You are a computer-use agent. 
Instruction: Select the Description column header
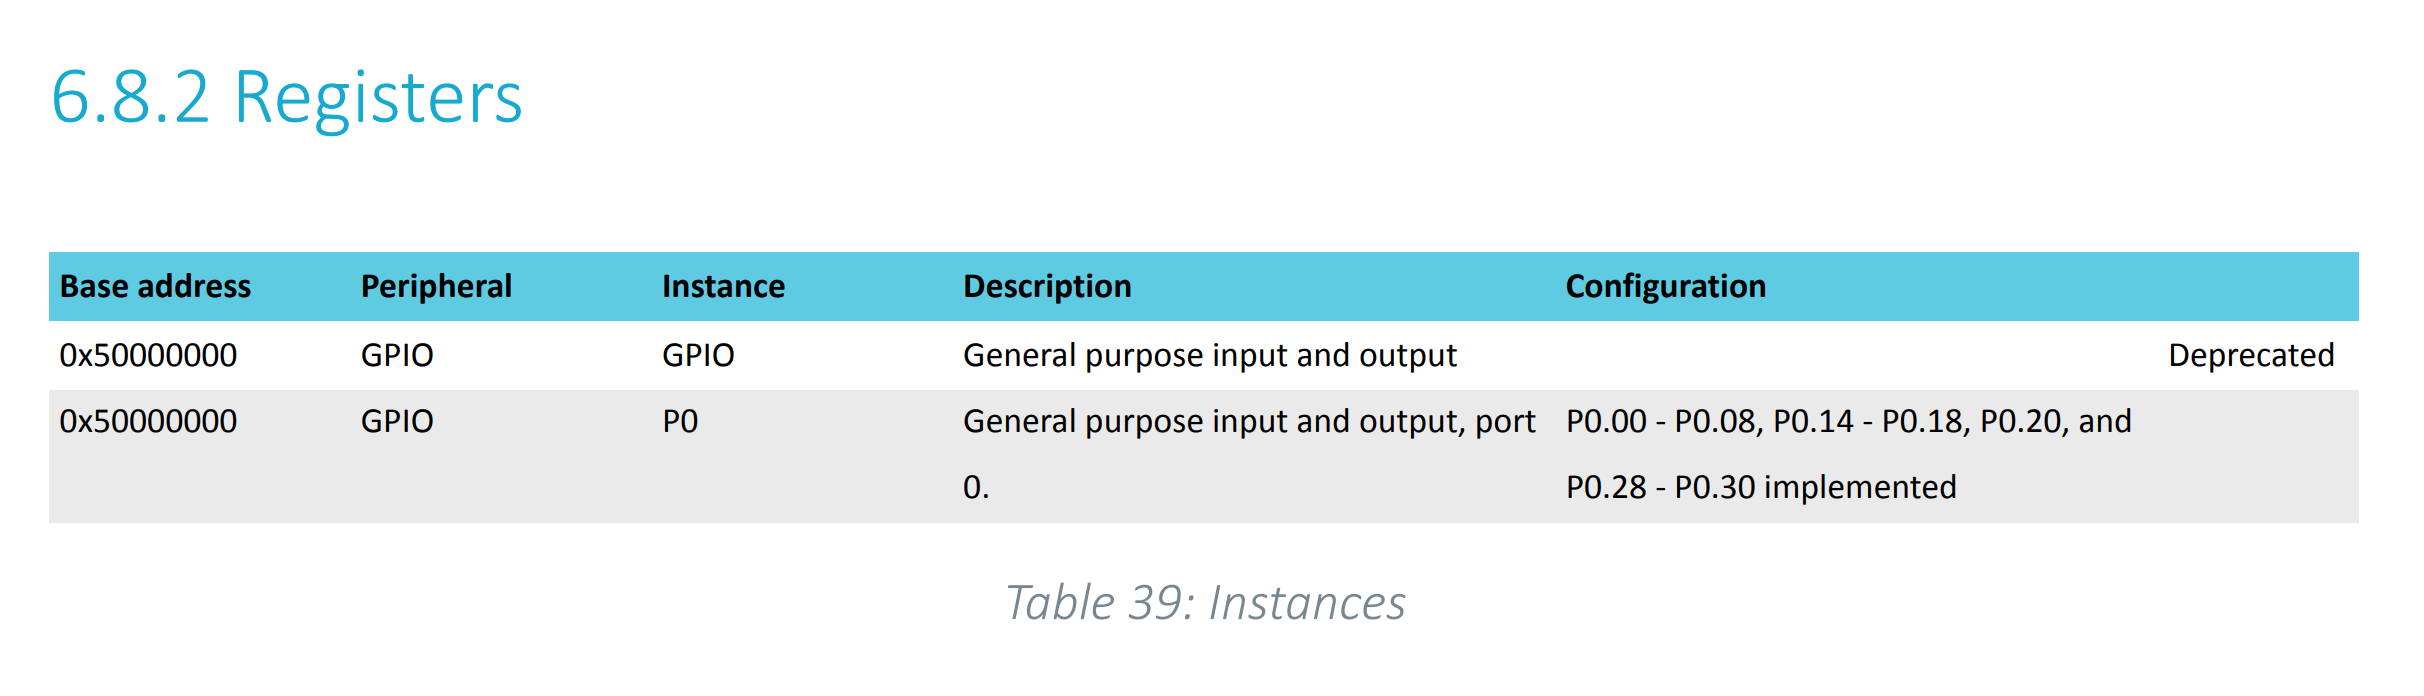[x=1047, y=287]
